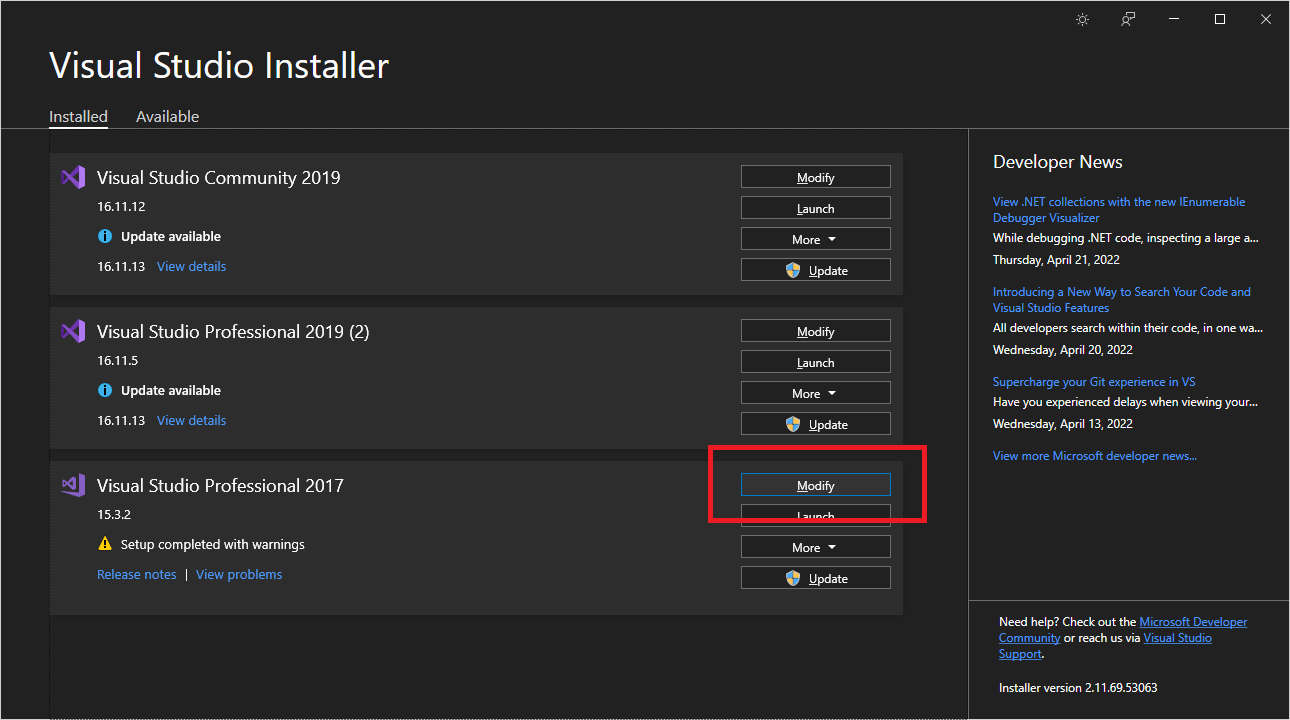This screenshot has width=1290, height=720.
Task: Open the View problems link
Action: point(239,574)
